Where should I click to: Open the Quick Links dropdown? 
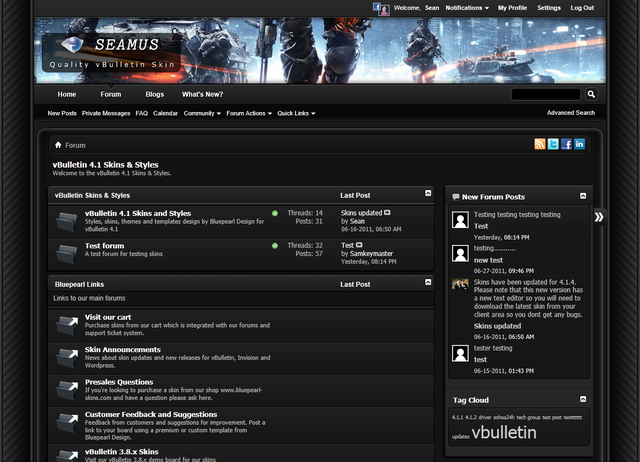tap(296, 113)
